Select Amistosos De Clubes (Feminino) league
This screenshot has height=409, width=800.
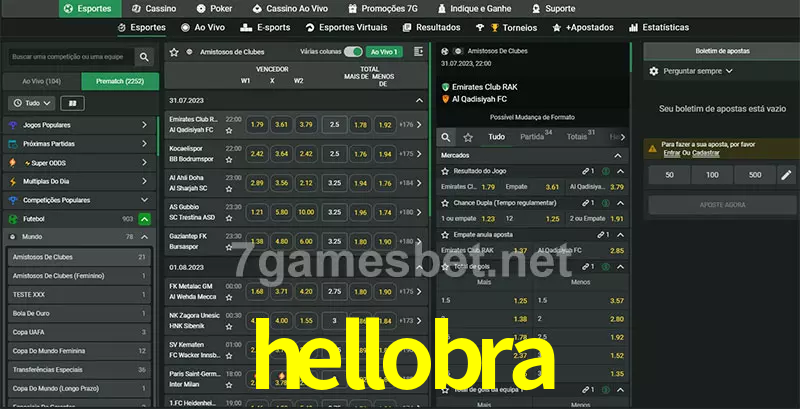79,276
